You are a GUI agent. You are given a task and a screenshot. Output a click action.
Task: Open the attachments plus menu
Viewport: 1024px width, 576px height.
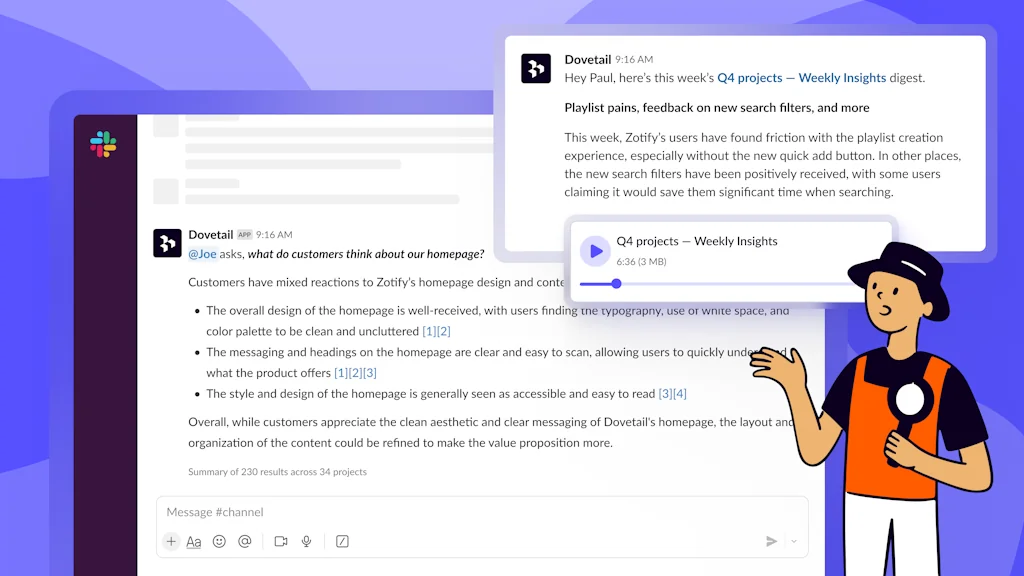click(171, 541)
